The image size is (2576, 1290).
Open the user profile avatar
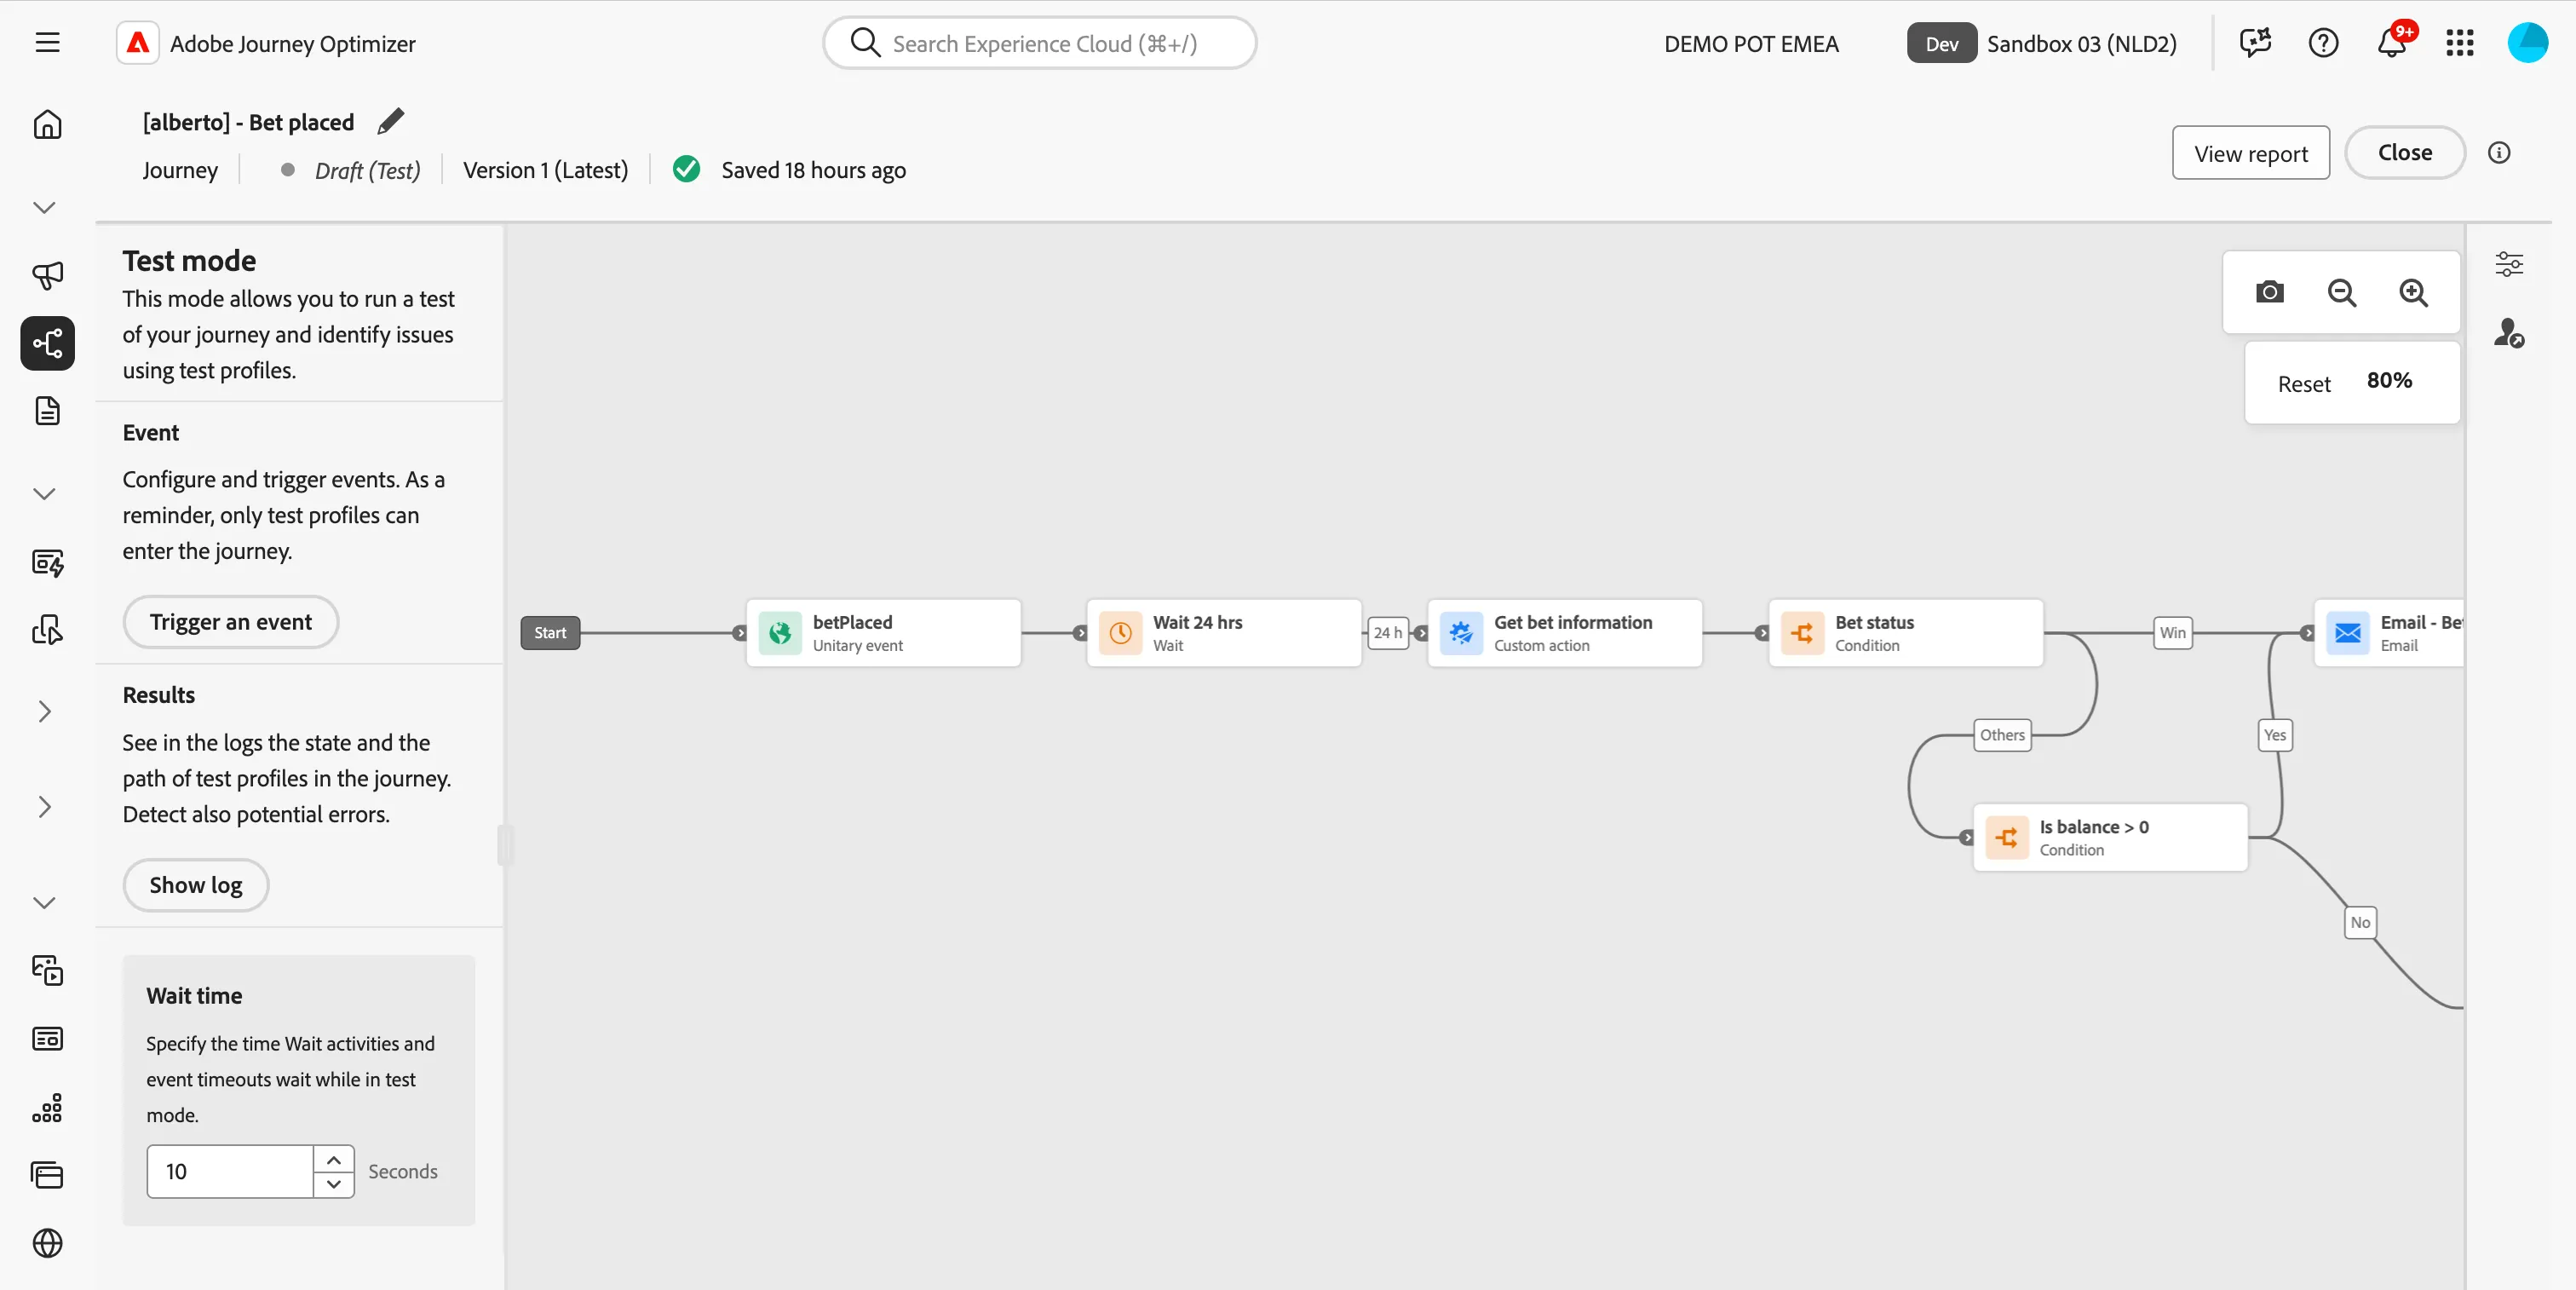(x=2528, y=43)
